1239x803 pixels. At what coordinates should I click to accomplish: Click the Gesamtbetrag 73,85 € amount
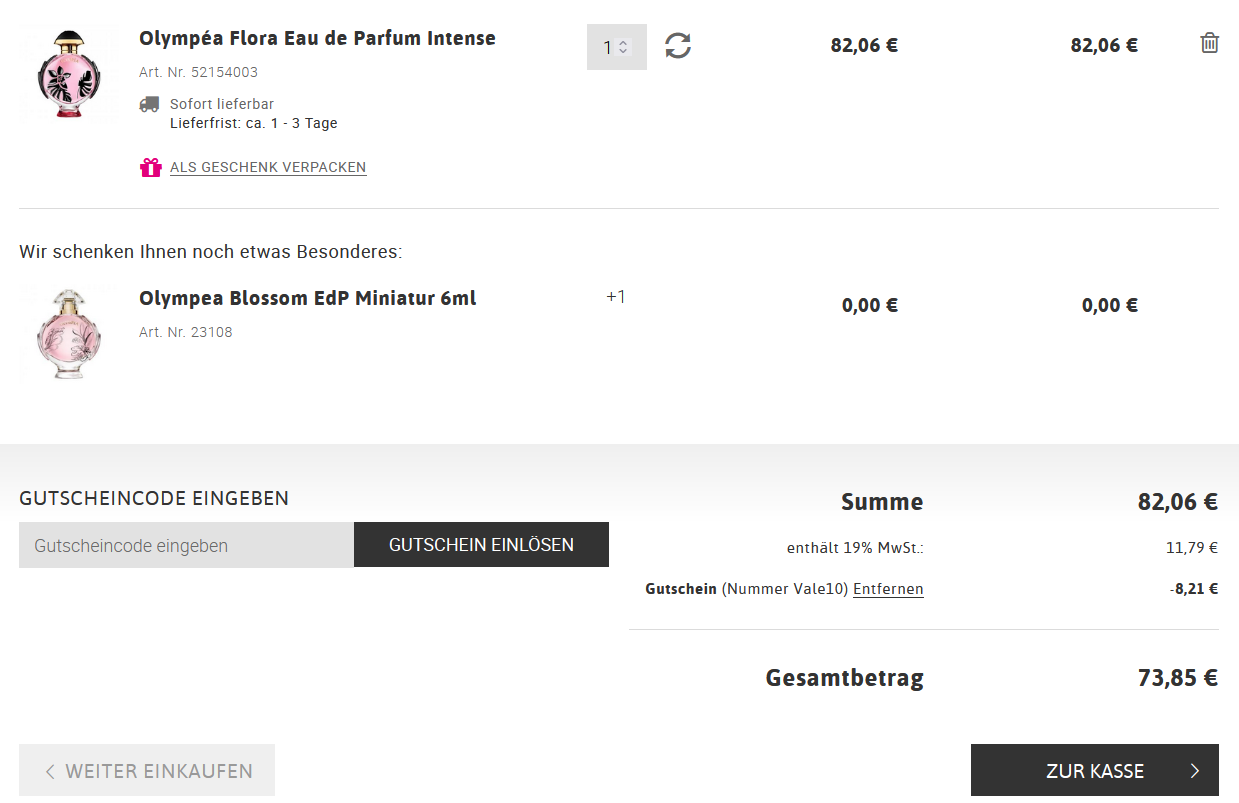point(1177,678)
